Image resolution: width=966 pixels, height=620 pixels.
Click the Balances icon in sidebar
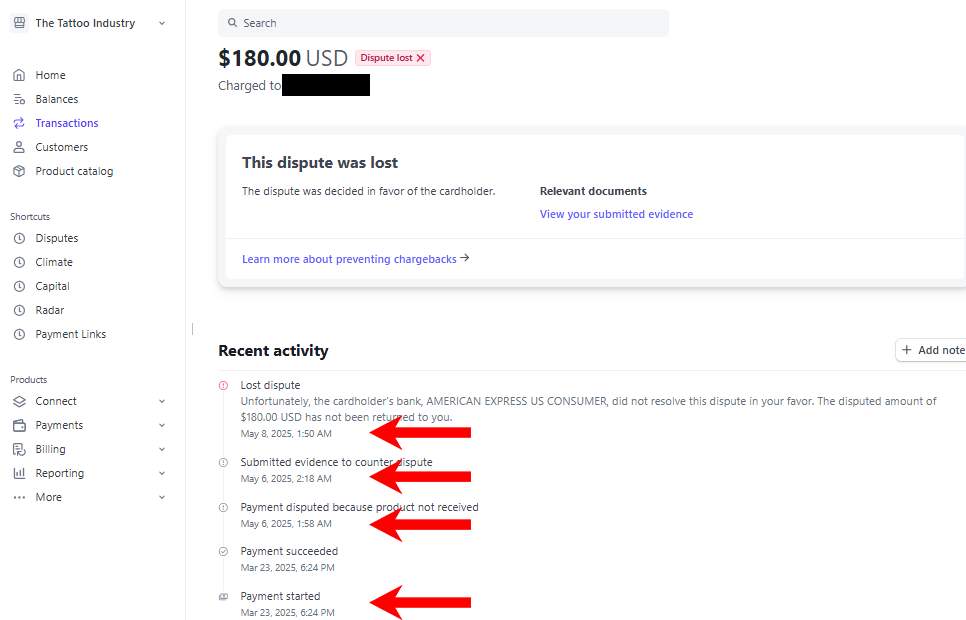18,99
